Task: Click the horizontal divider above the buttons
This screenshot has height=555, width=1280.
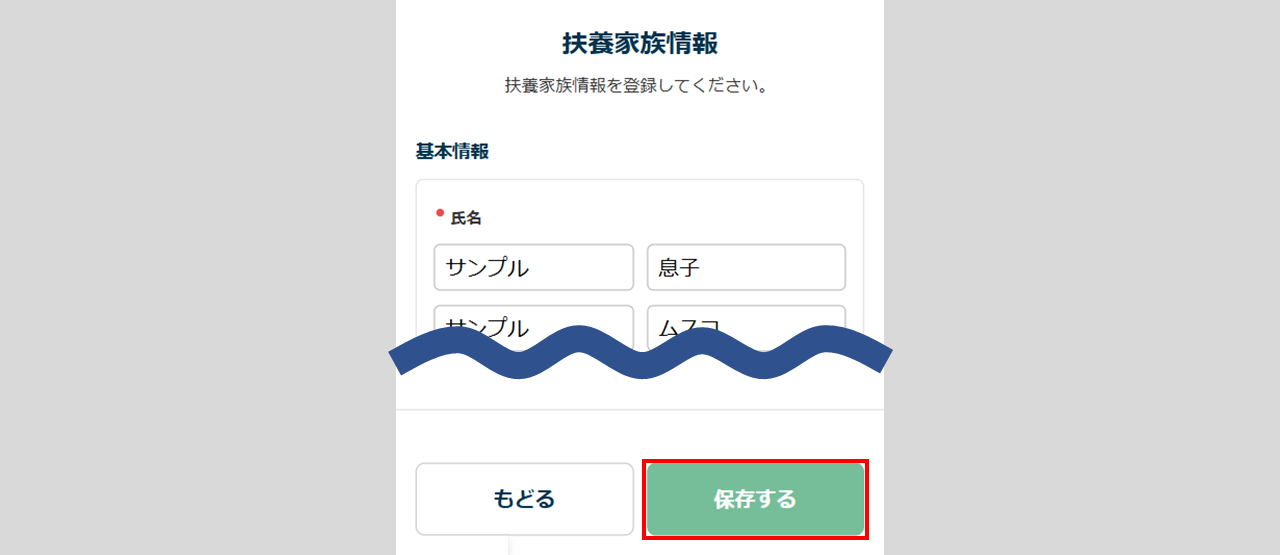Action: 640,410
